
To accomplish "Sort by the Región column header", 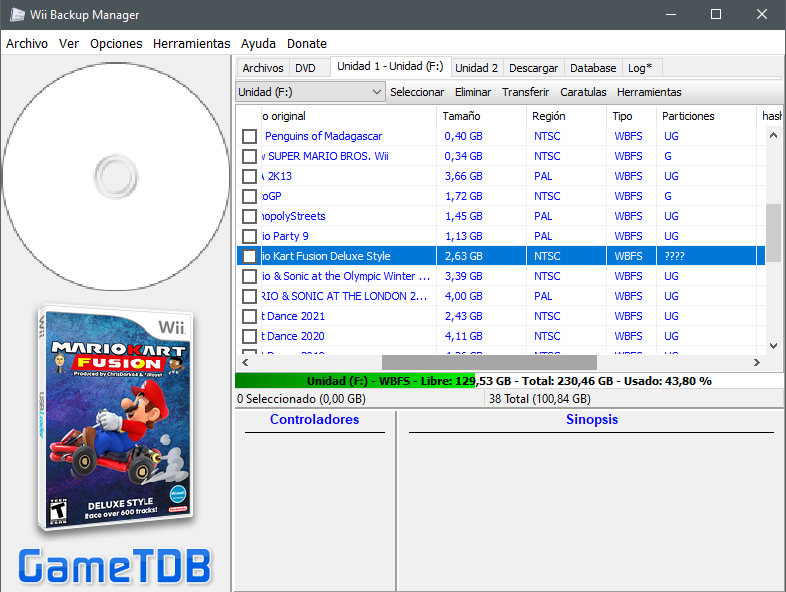I will 566,116.
